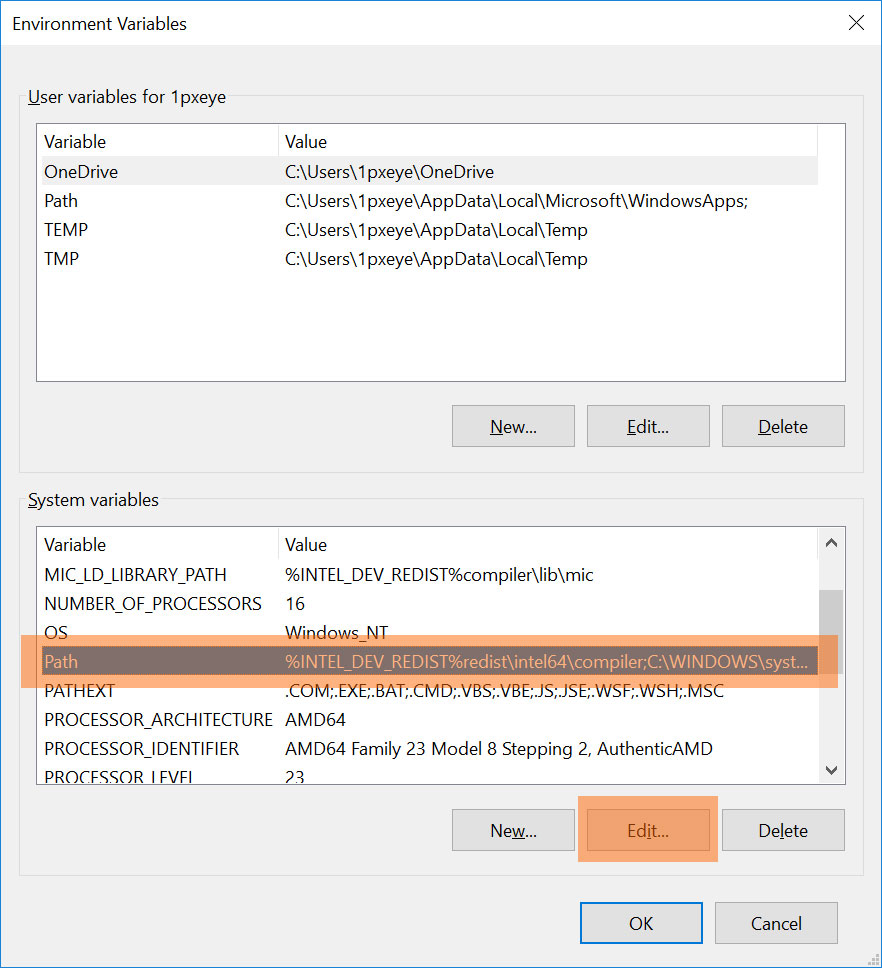Image resolution: width=882 pixels, height=968 pixels.
Task: Select the user Path variable row
Action: point(61,201)
